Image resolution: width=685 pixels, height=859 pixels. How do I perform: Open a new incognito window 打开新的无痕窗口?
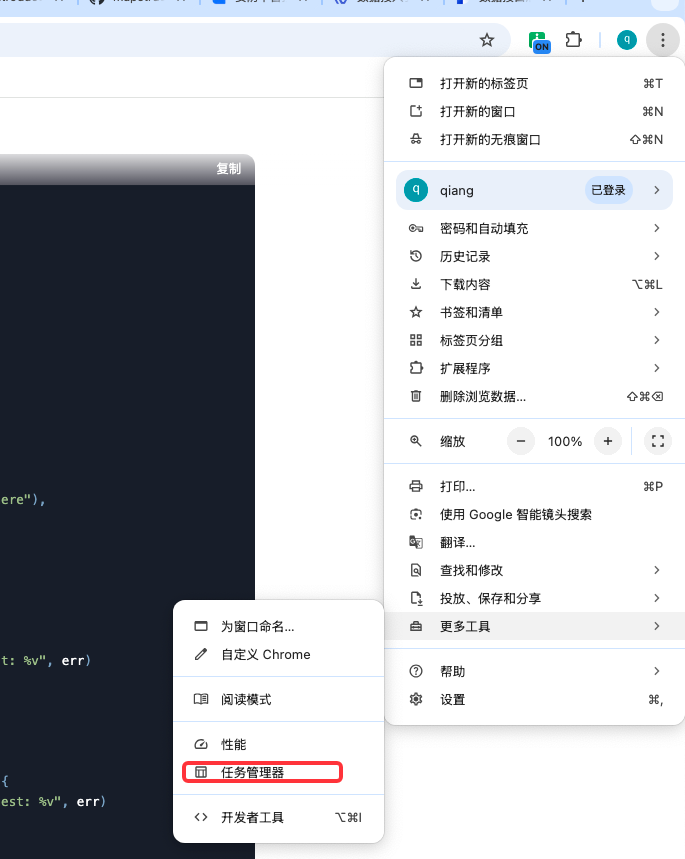click(x=534, y=139)
